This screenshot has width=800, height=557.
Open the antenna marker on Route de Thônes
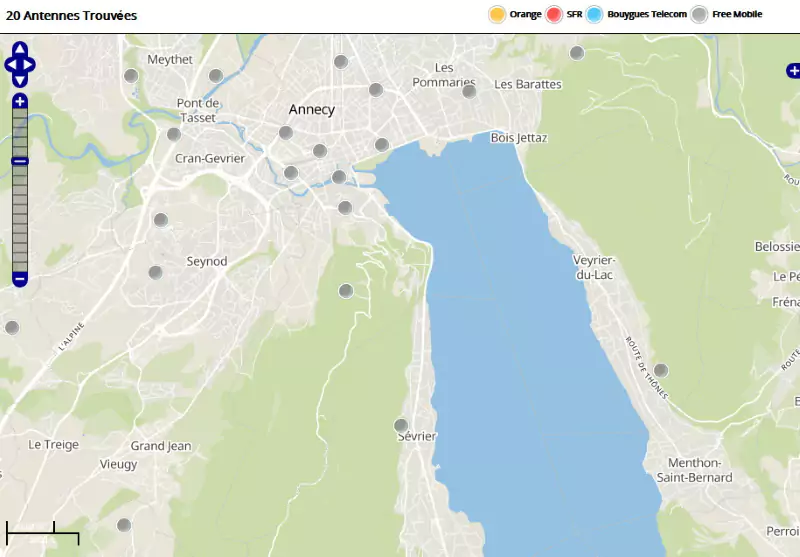661,370
